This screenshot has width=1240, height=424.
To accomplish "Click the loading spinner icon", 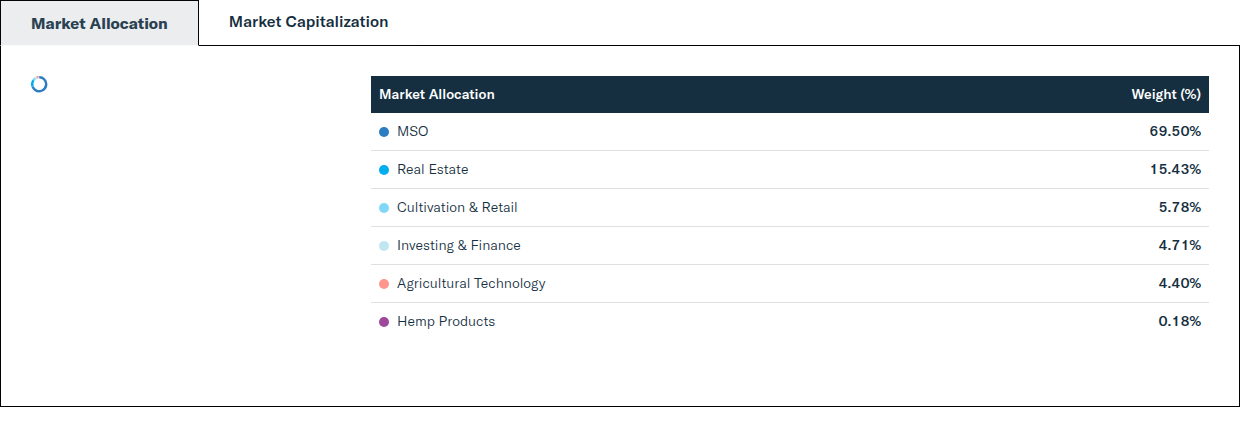I will tap(39, 84).
